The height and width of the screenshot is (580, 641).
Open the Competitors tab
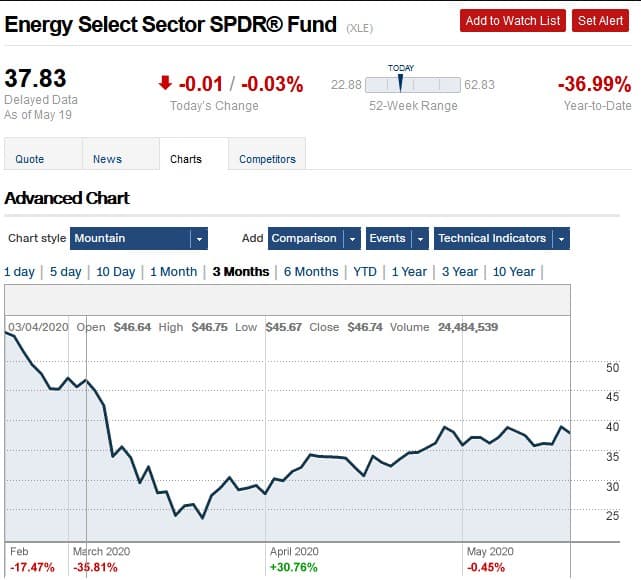pos(267,159)
